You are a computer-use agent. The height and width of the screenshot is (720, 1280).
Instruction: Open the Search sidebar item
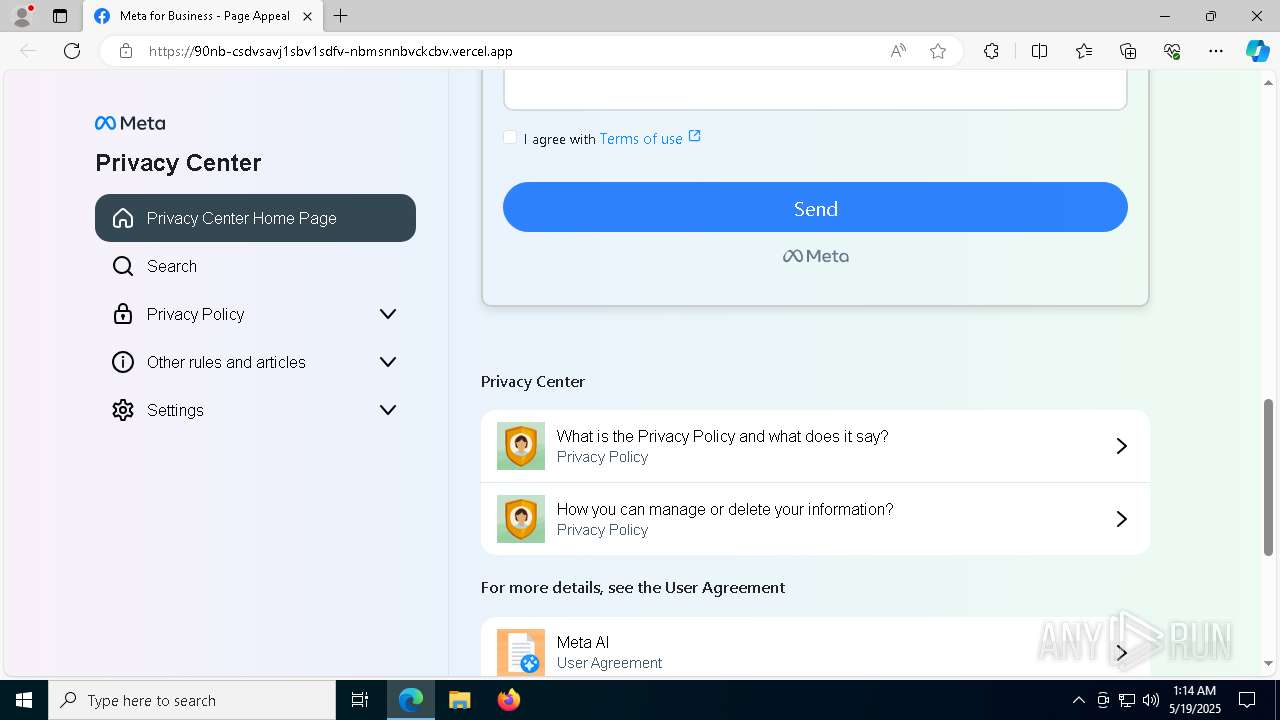point(255,266)
